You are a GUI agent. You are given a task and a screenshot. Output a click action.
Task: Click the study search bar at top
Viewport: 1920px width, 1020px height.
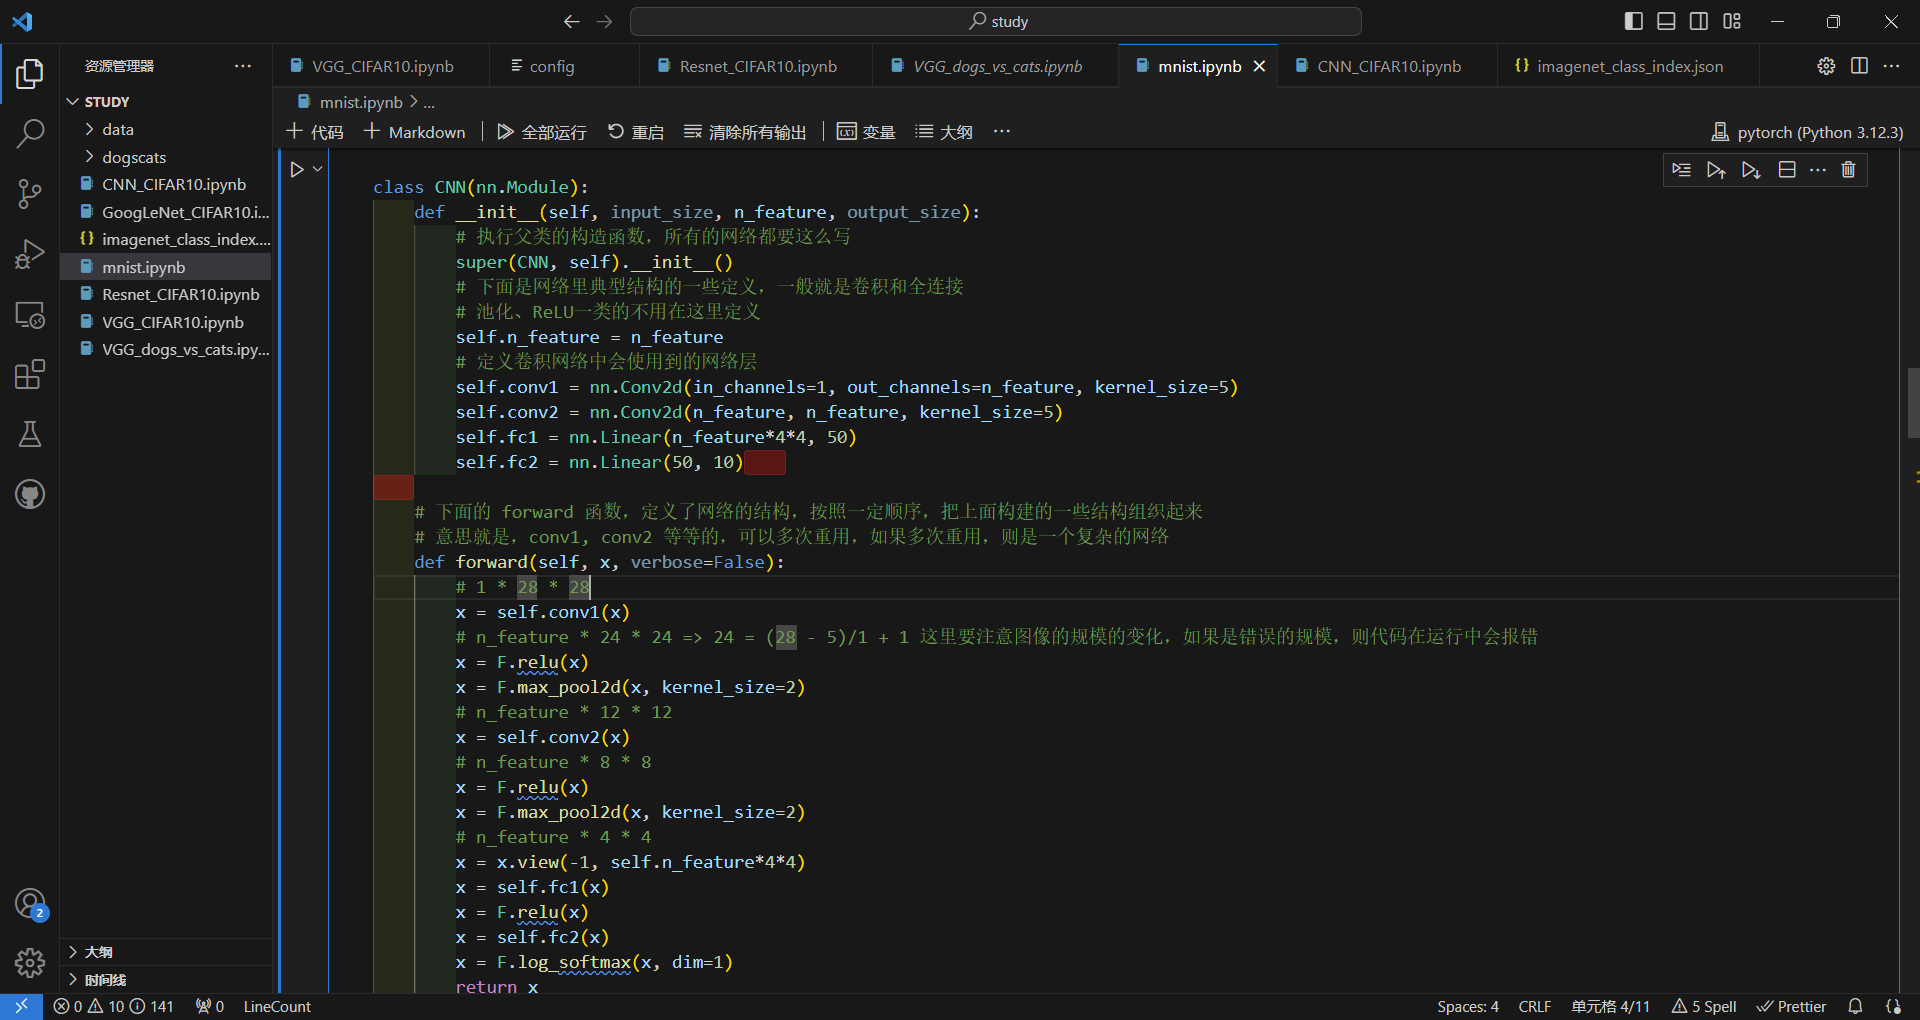pos(996,21)
